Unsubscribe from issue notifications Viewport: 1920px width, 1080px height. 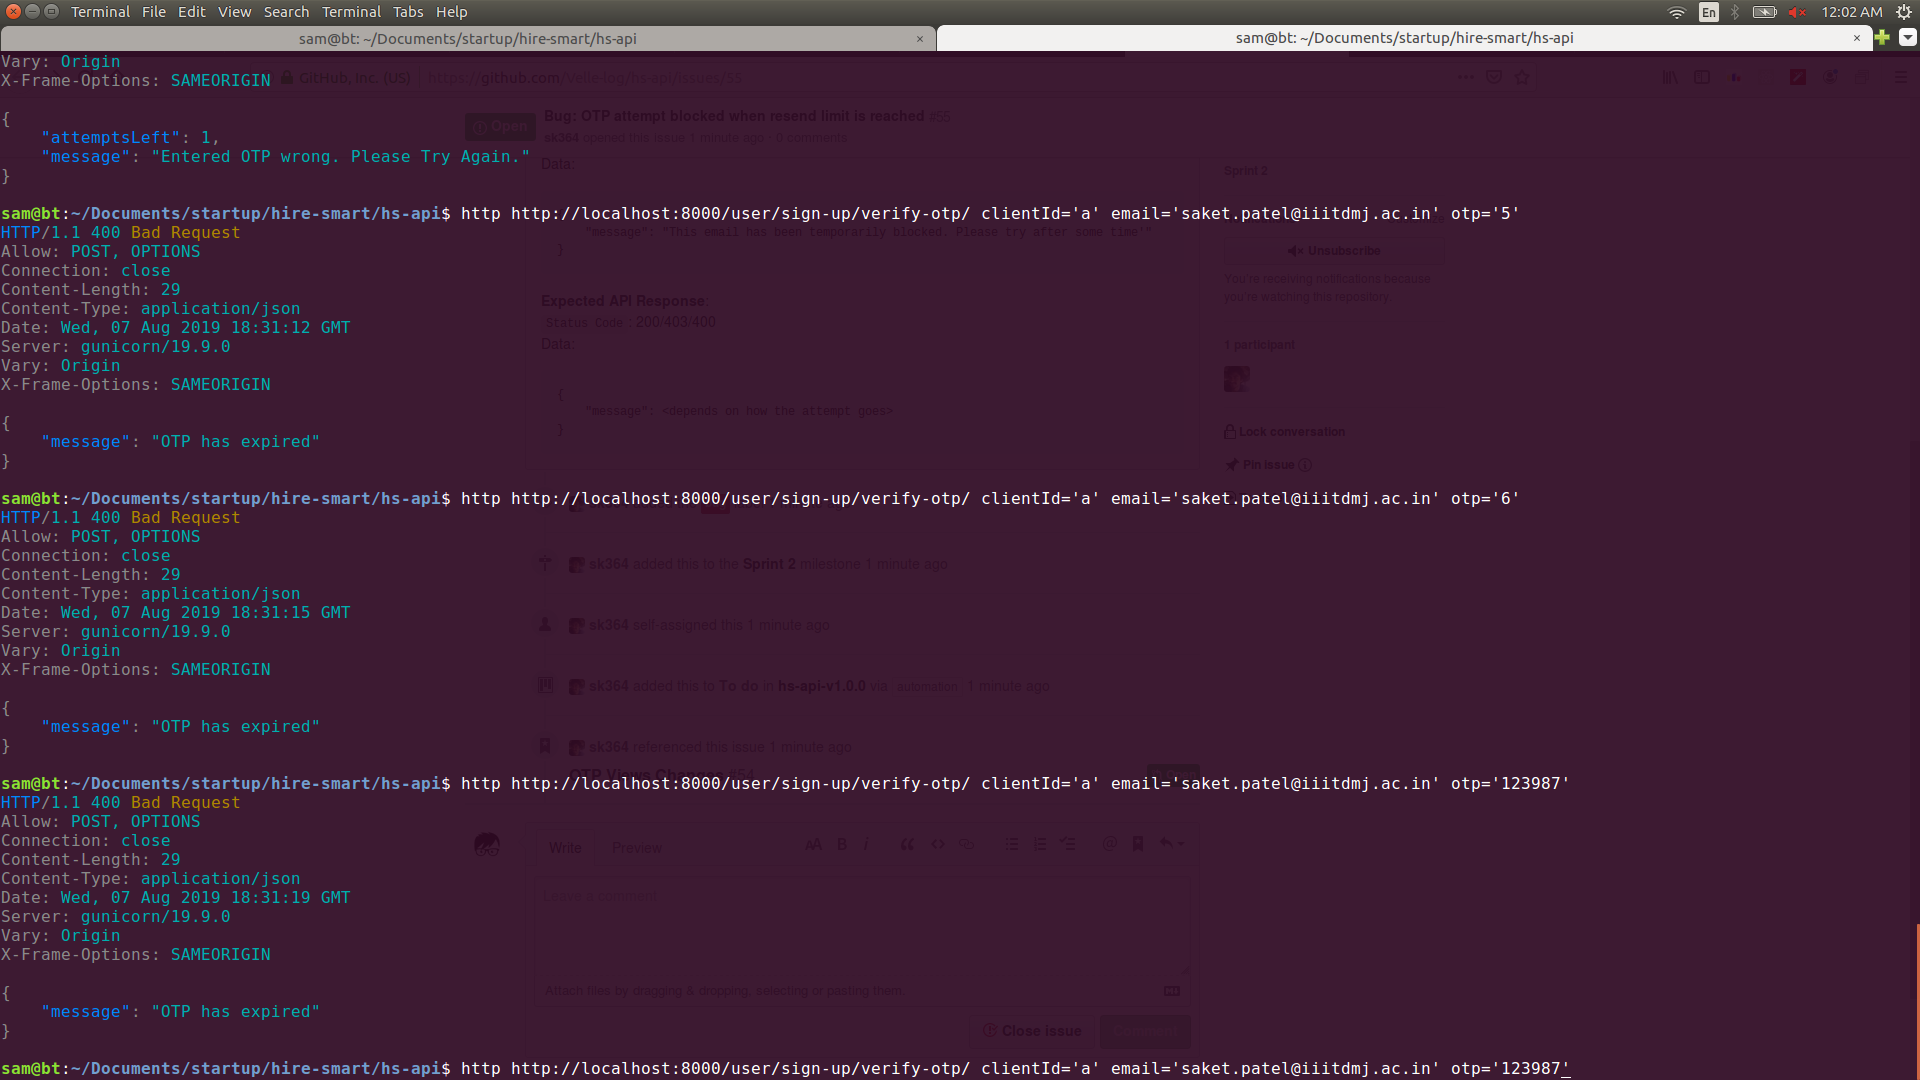1333,251
